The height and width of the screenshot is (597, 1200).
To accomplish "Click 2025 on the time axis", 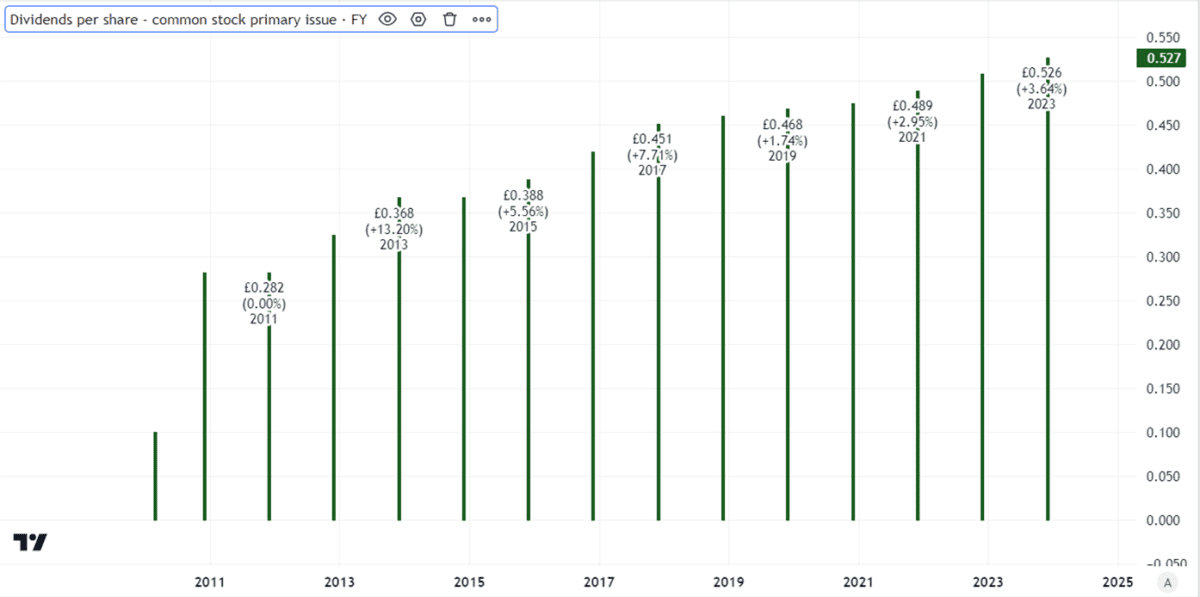I will tap(1117, 581).
